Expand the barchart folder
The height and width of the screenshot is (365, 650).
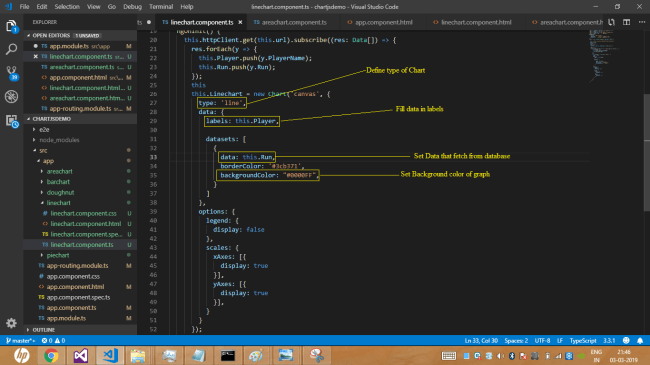80,182
